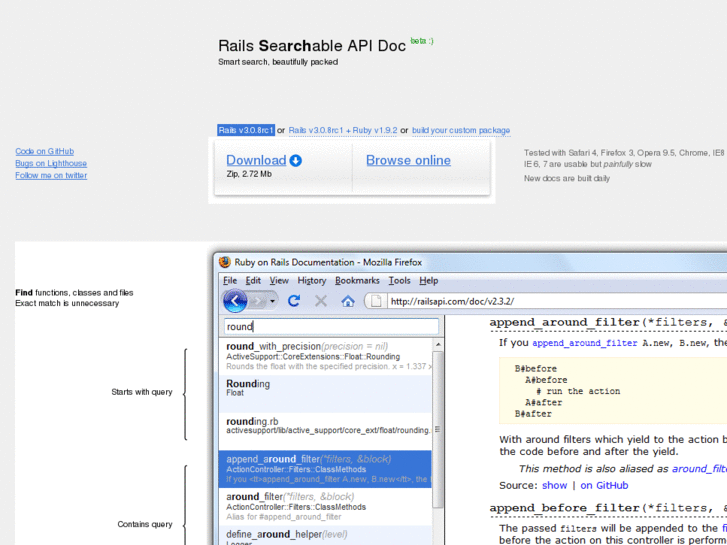This screenshot has height=545, width=727.
Task: Open the Edit menu
Action: pos(253,281)
